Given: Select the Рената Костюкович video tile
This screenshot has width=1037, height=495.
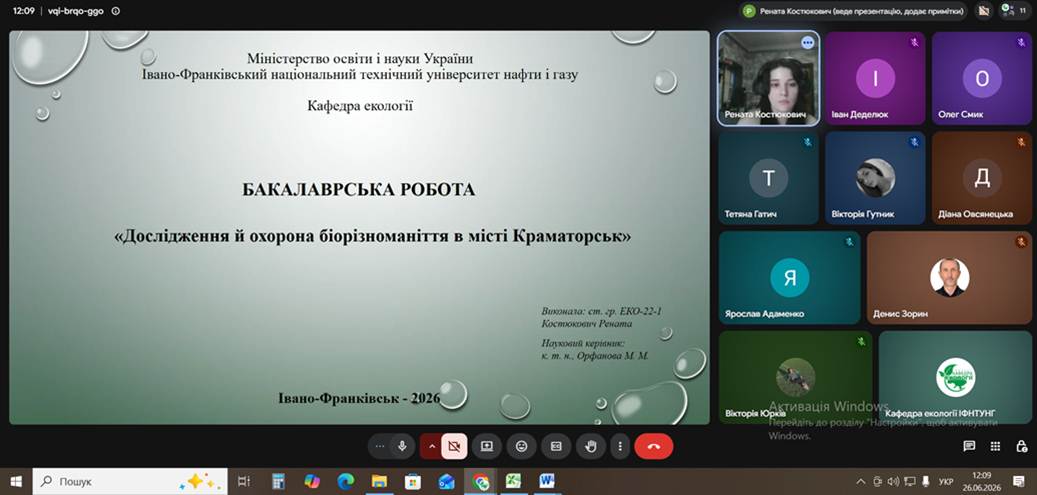Looking at the screenshot, I should pyautogui.click(x=768, y=78).
